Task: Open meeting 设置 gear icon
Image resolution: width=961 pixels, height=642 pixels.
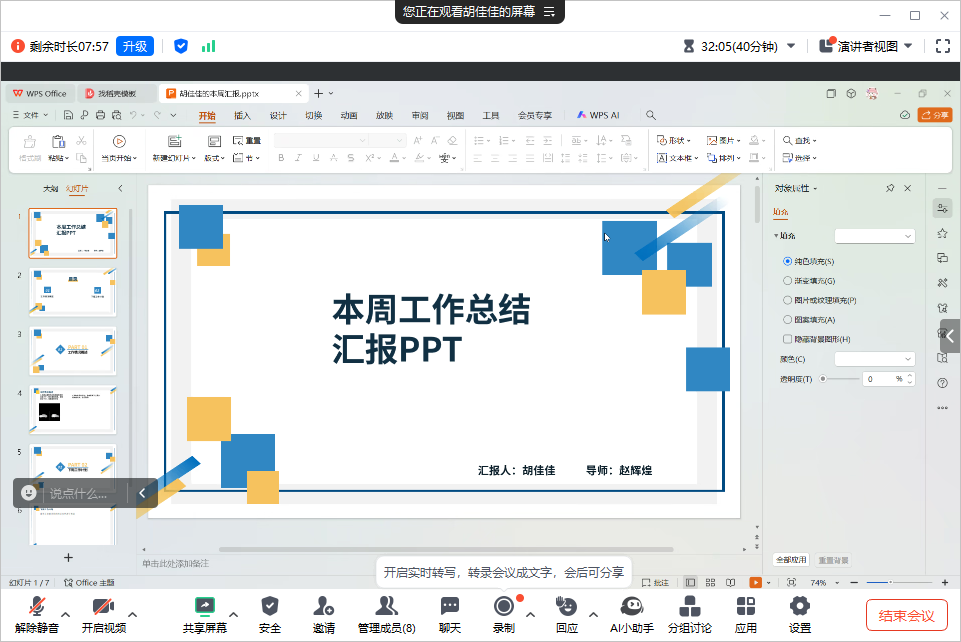Action: coord(800,615)
